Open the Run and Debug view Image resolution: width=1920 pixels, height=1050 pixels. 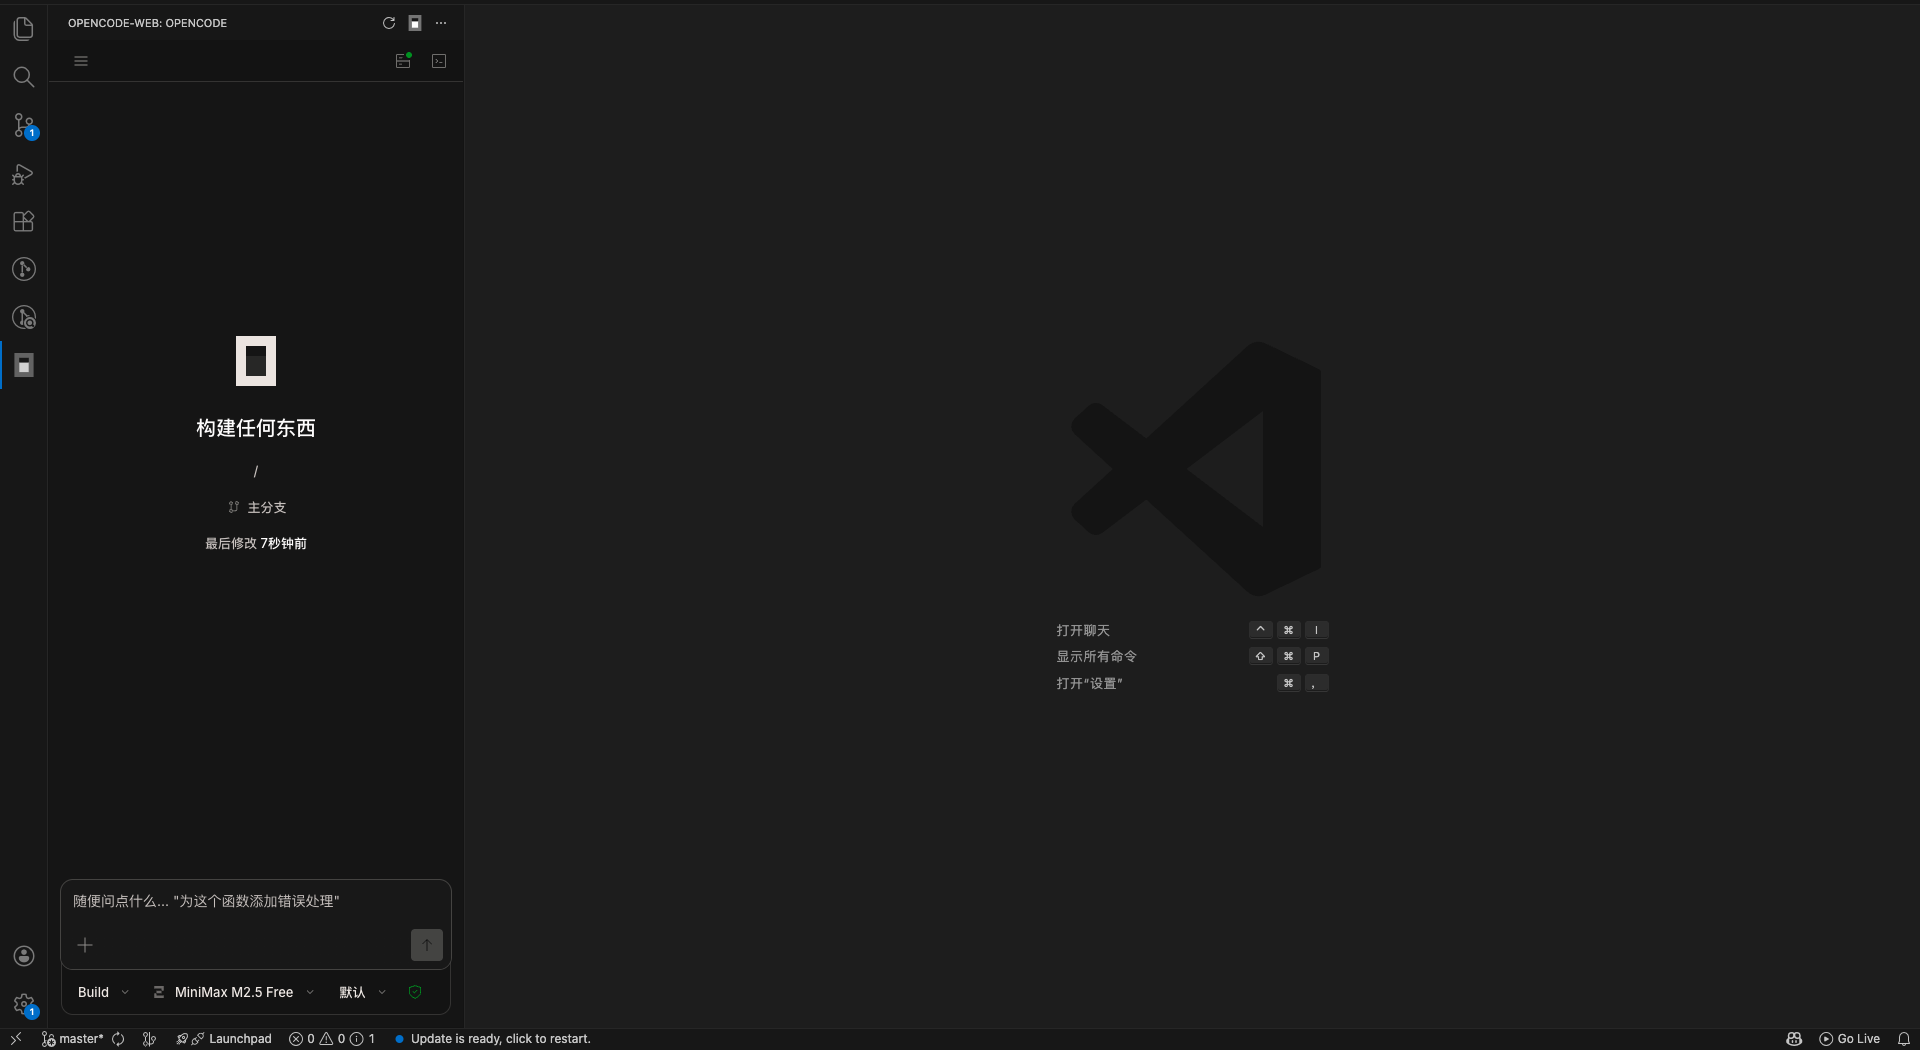click(24, 174)
